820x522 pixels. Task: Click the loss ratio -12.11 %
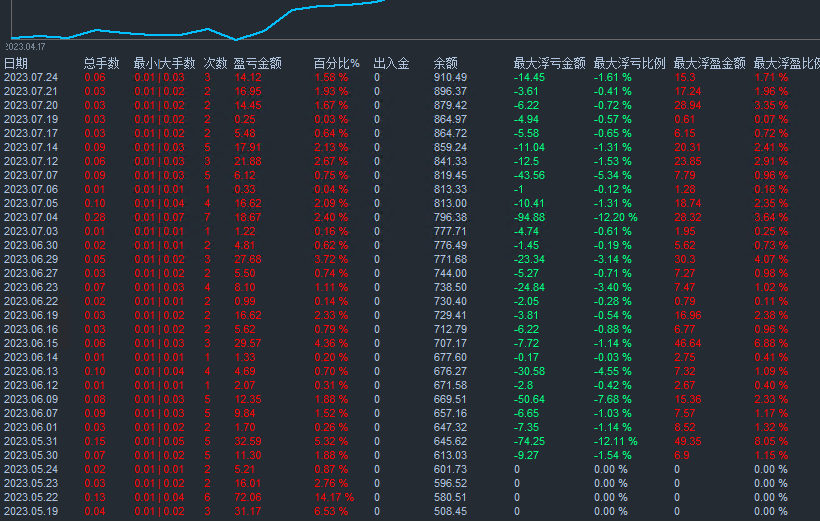click(616, 441)
